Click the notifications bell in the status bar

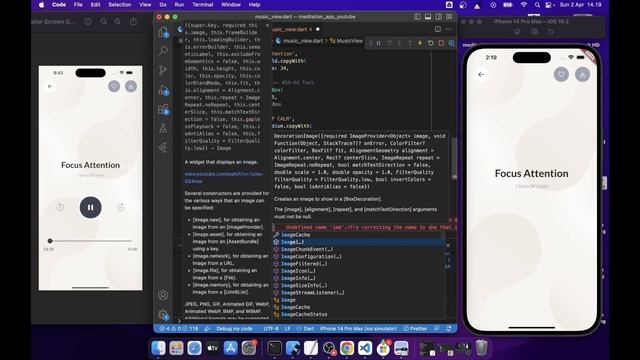tap(449, 329)
